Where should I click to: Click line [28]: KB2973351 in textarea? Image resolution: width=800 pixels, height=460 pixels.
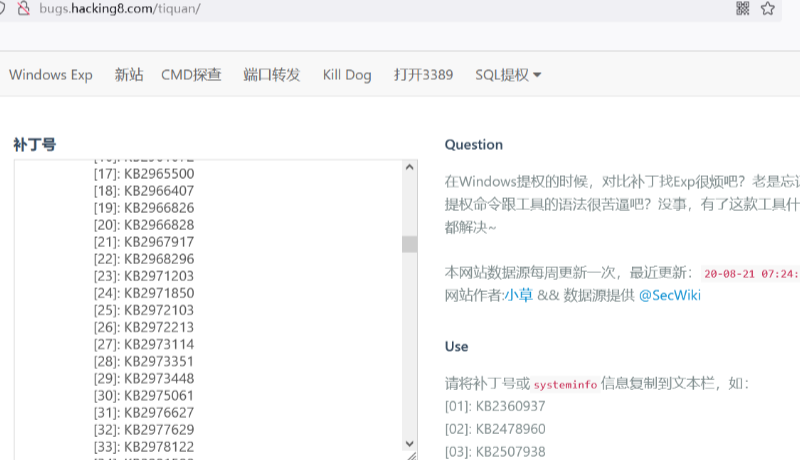144,362
